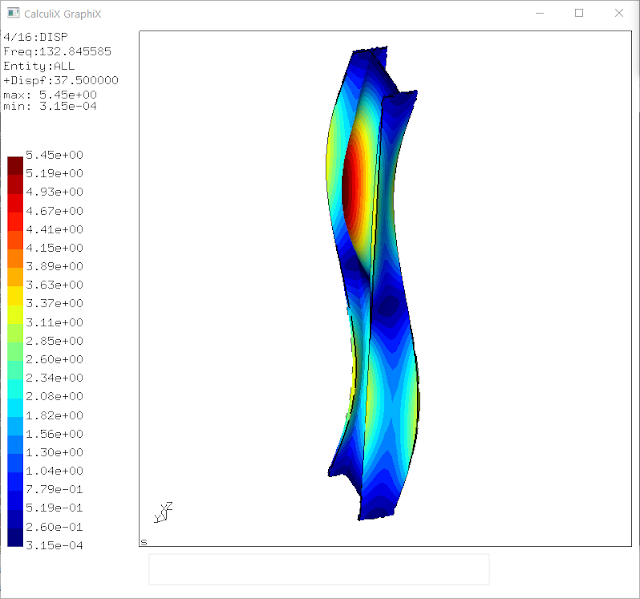Maximize the CalculiX GraphiX window
Screen dimensions: 640x599
pos(579,13)
